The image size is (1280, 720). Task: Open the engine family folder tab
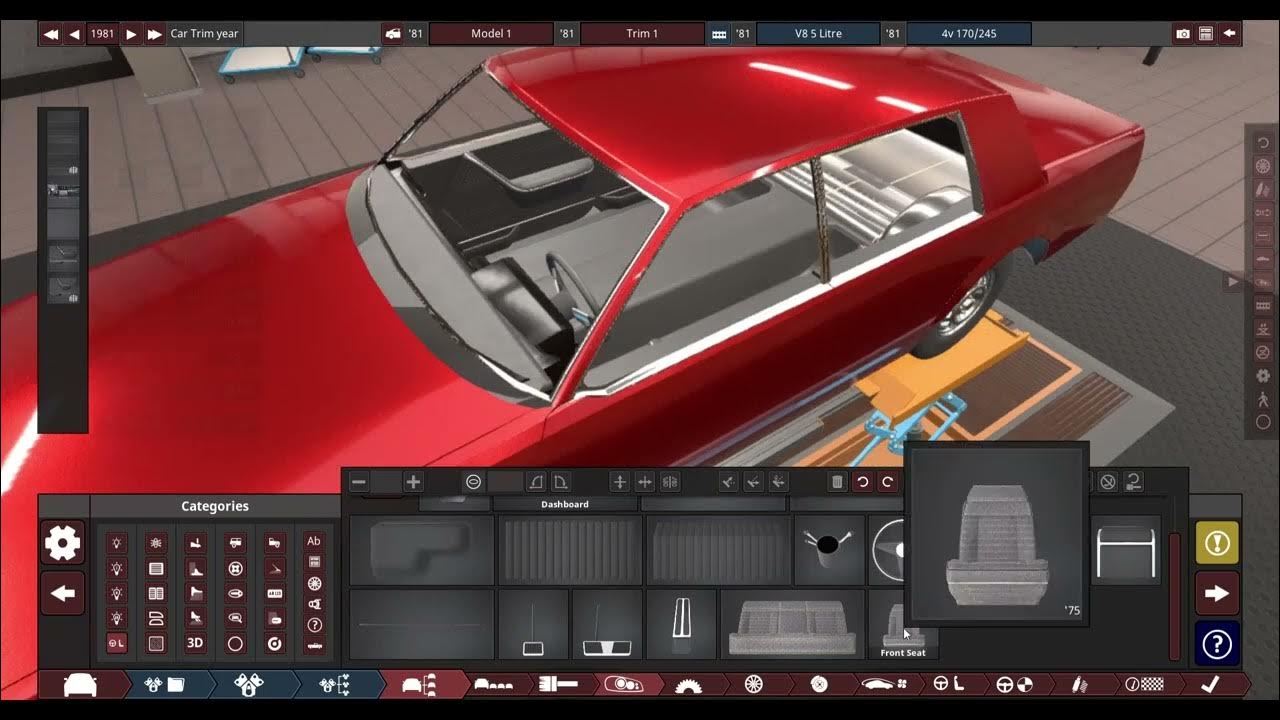click(x=166, y=684)
